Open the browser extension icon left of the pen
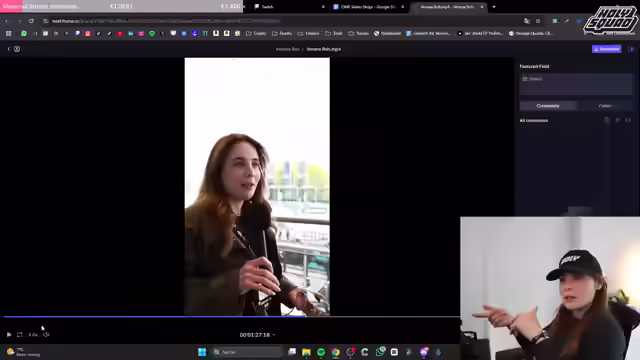This screenshot has width=640, height=360. coord(555,21)
